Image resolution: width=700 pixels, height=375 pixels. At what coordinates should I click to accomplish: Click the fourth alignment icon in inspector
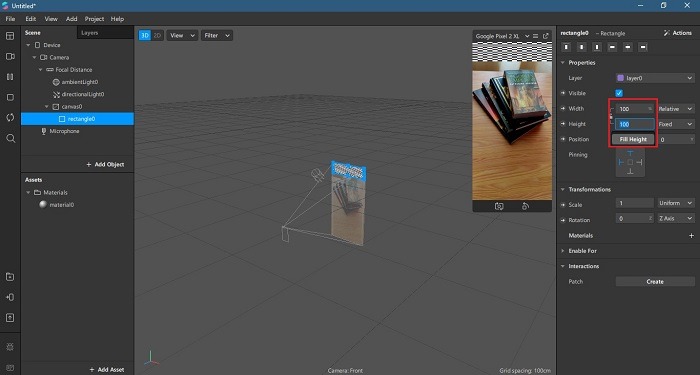coord(612,47)
